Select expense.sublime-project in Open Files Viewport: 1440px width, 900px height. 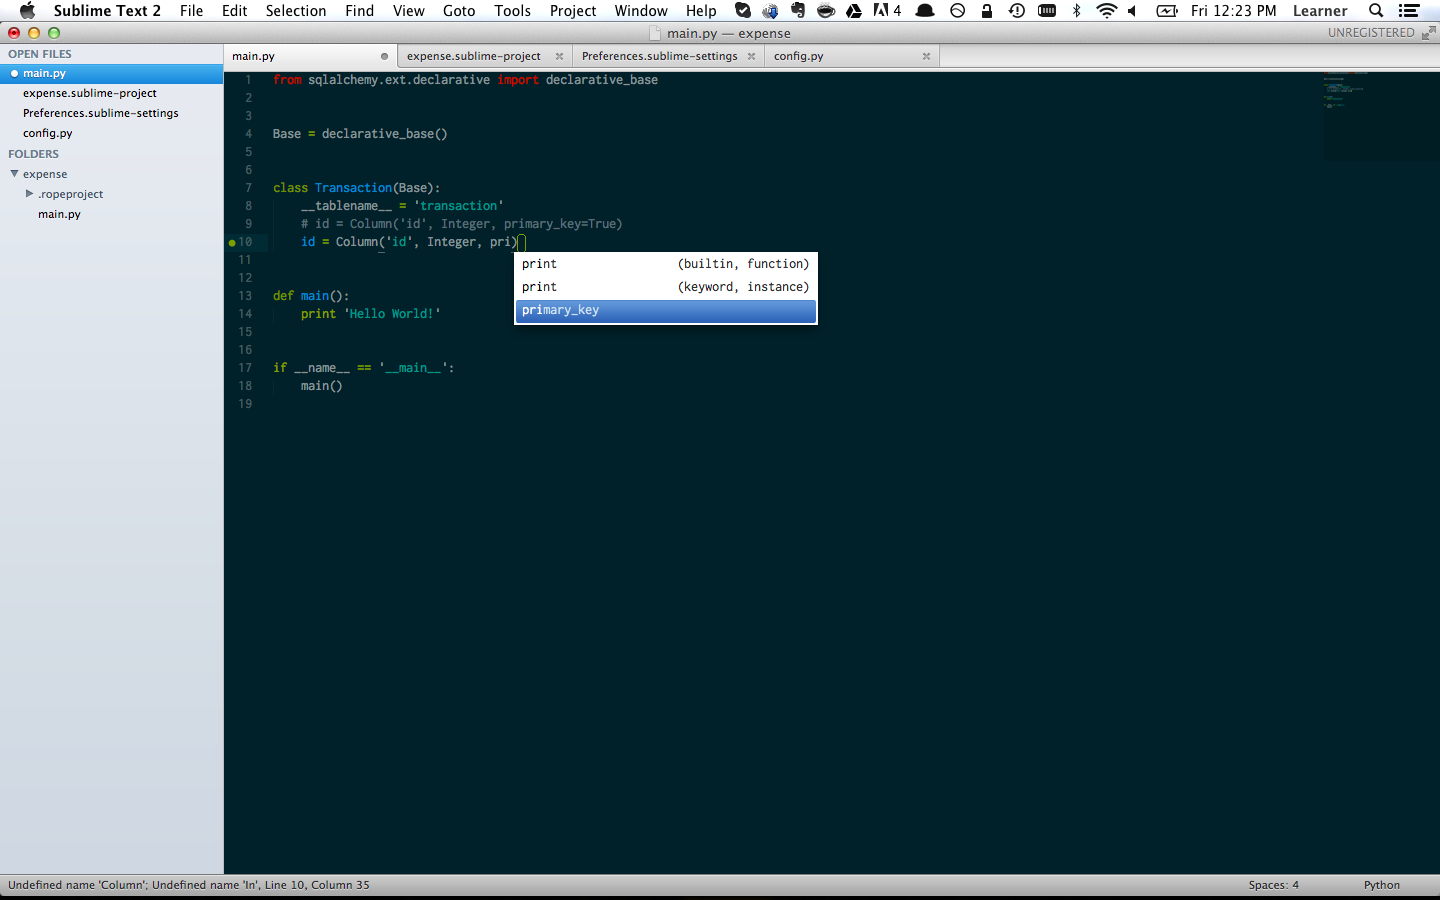click(90, 93)
